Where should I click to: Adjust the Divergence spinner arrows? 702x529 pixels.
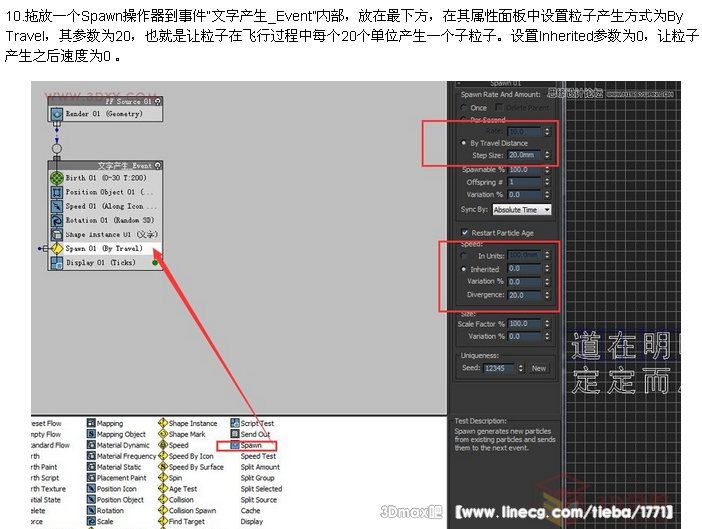547,295
